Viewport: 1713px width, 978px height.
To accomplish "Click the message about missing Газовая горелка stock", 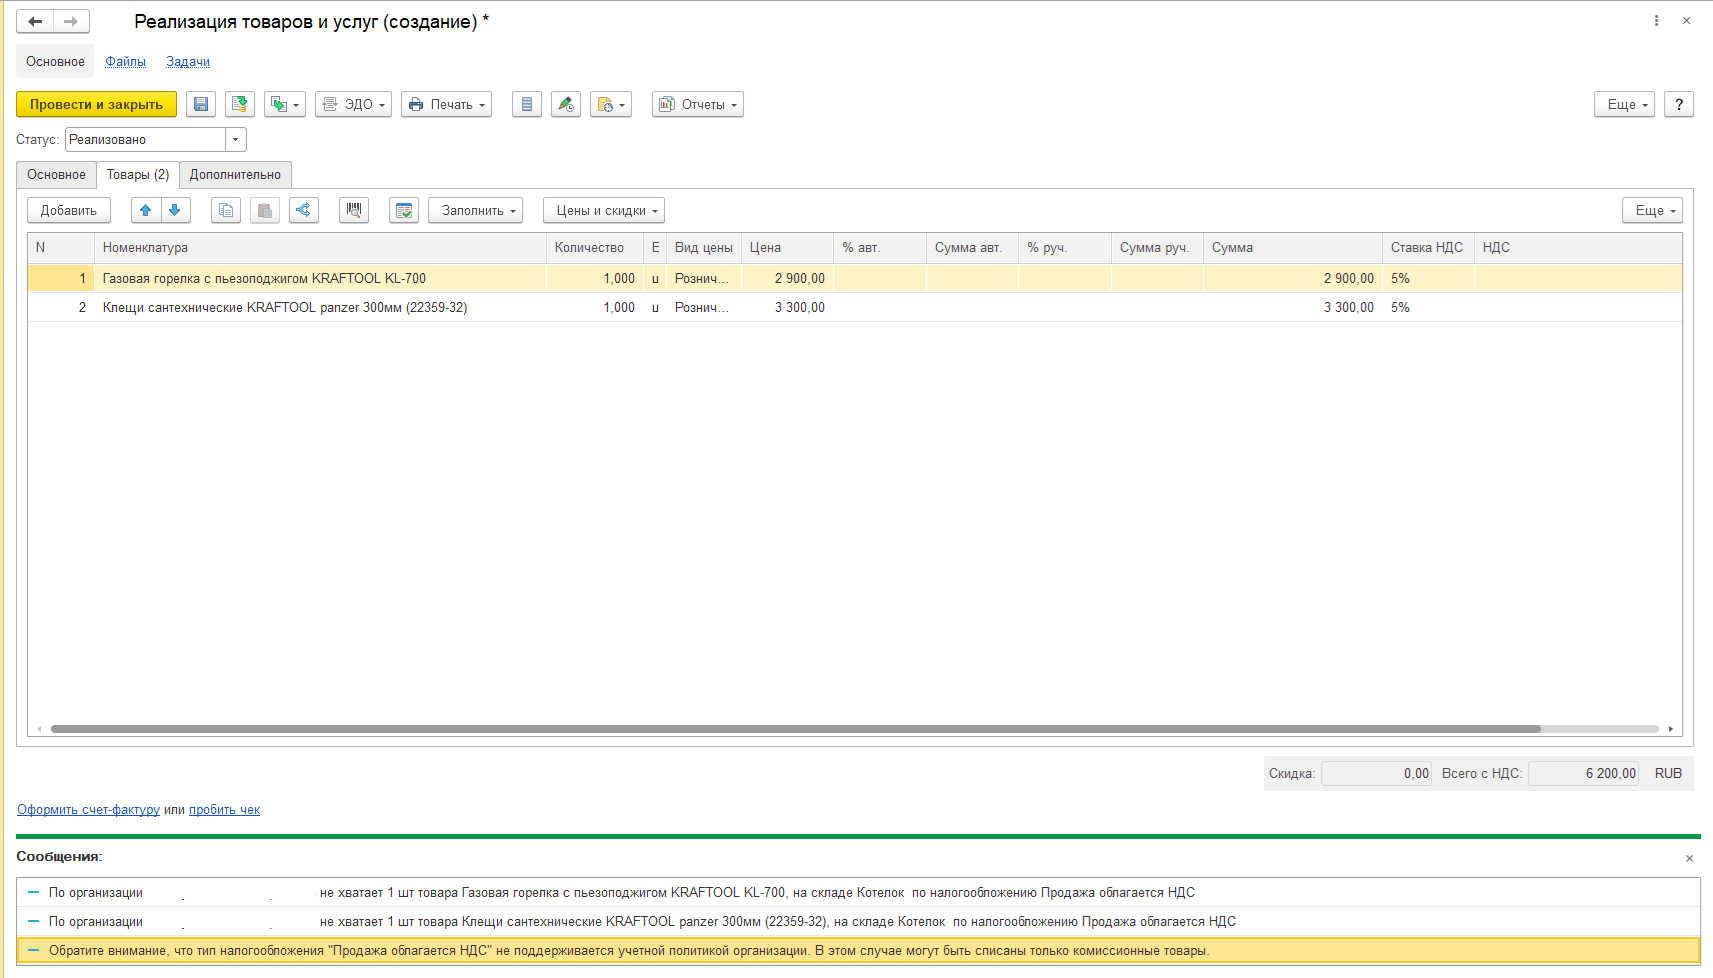I will [x=858, y=893].
